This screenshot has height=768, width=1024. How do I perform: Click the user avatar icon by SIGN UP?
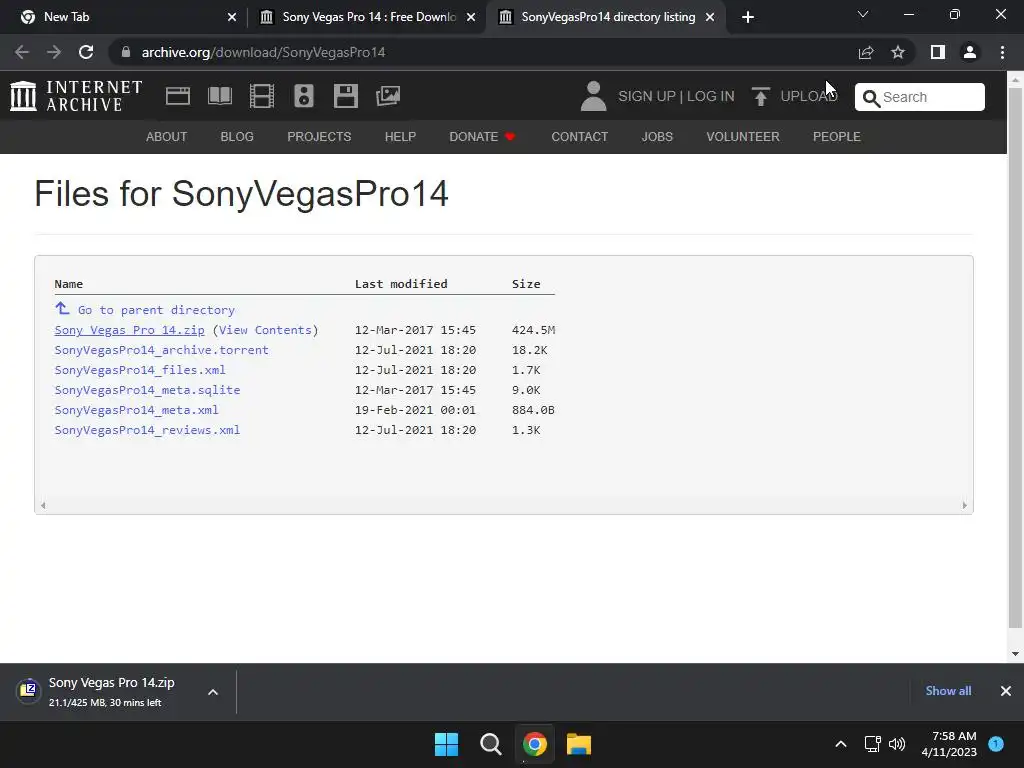click(x=593, y=96)
